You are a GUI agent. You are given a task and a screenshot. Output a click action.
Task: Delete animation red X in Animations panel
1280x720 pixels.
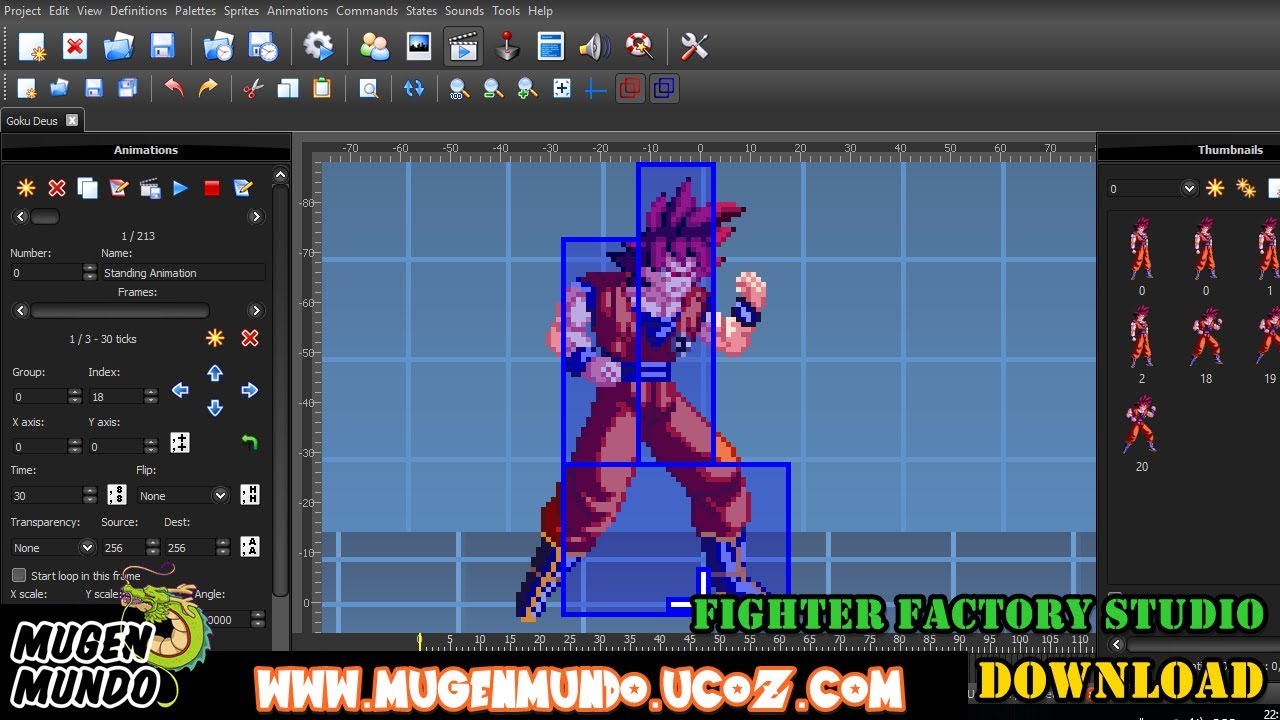(x=57, y=188)
